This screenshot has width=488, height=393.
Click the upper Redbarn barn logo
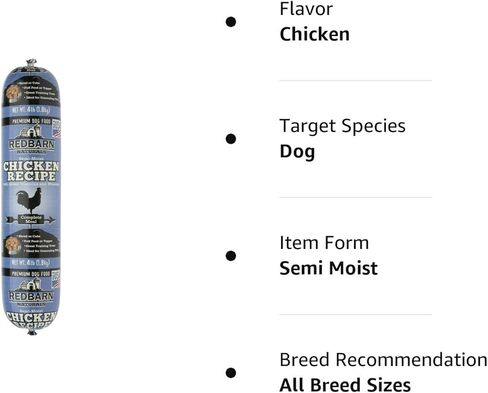(x=31, y=139)
